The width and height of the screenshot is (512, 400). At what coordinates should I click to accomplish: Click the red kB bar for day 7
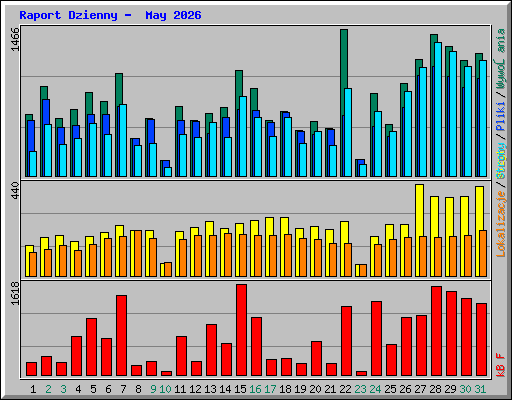(x=121, y=335)
